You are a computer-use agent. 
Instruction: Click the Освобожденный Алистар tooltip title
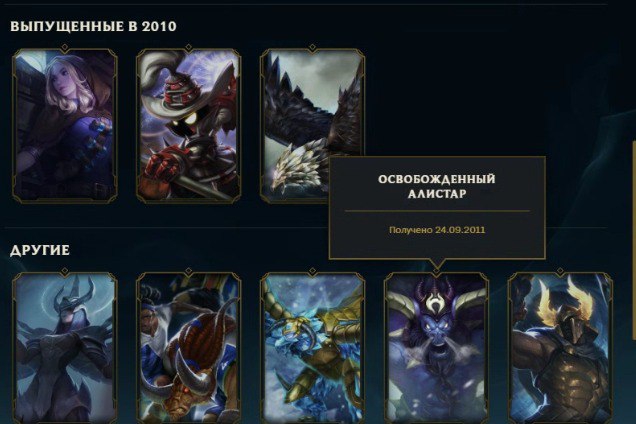(x=436, y=186)
